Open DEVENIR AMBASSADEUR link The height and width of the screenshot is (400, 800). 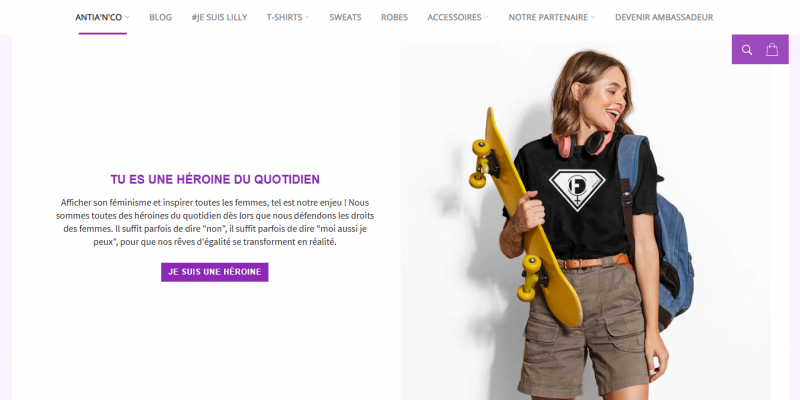(x=664, y=17)
